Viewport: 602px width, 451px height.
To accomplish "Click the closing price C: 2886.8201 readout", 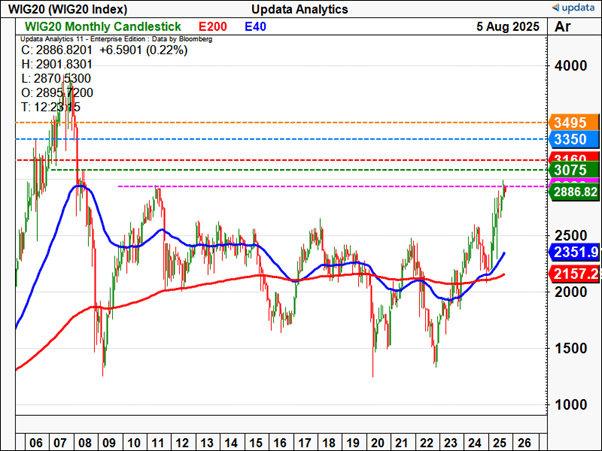I will [57, 50].
